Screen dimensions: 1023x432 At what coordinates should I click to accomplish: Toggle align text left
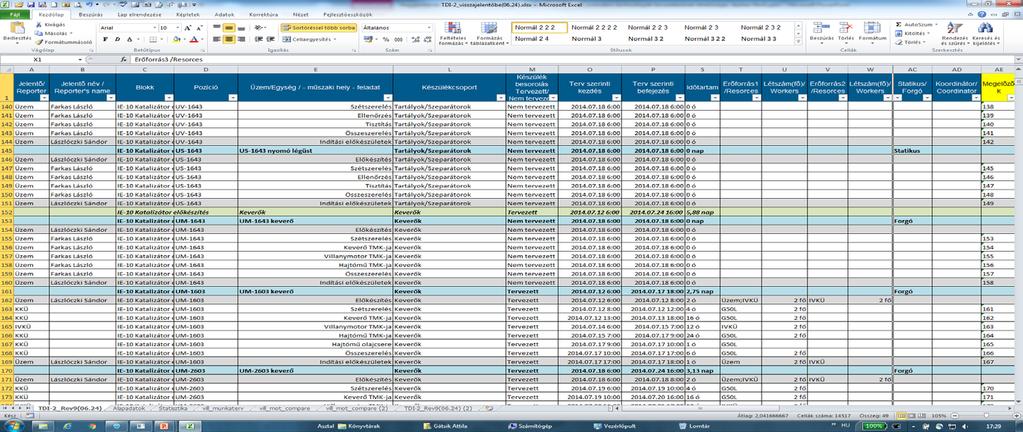[x=217, y=39]
